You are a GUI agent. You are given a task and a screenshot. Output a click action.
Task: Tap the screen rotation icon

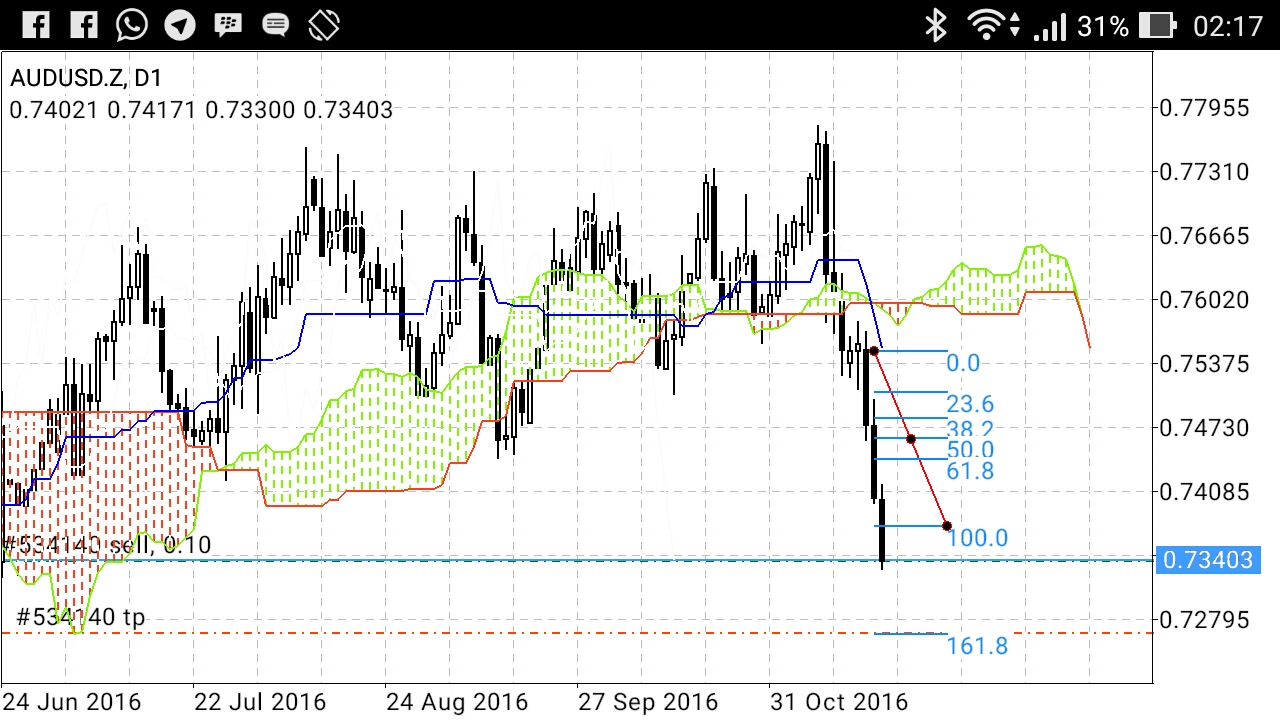(x=324, y=25)
